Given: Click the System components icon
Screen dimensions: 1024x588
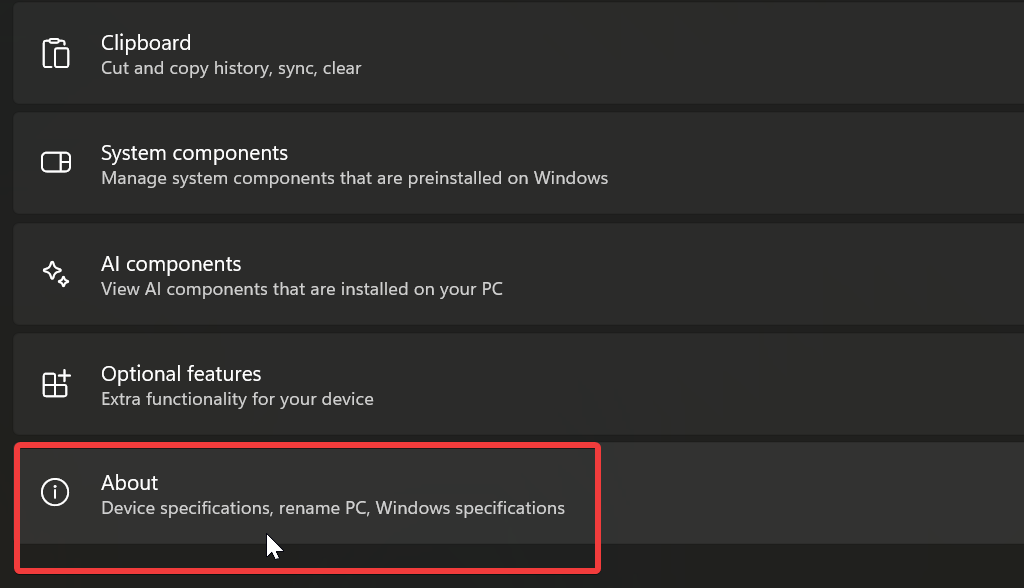Looking at the screenshot, I should 57,163.
